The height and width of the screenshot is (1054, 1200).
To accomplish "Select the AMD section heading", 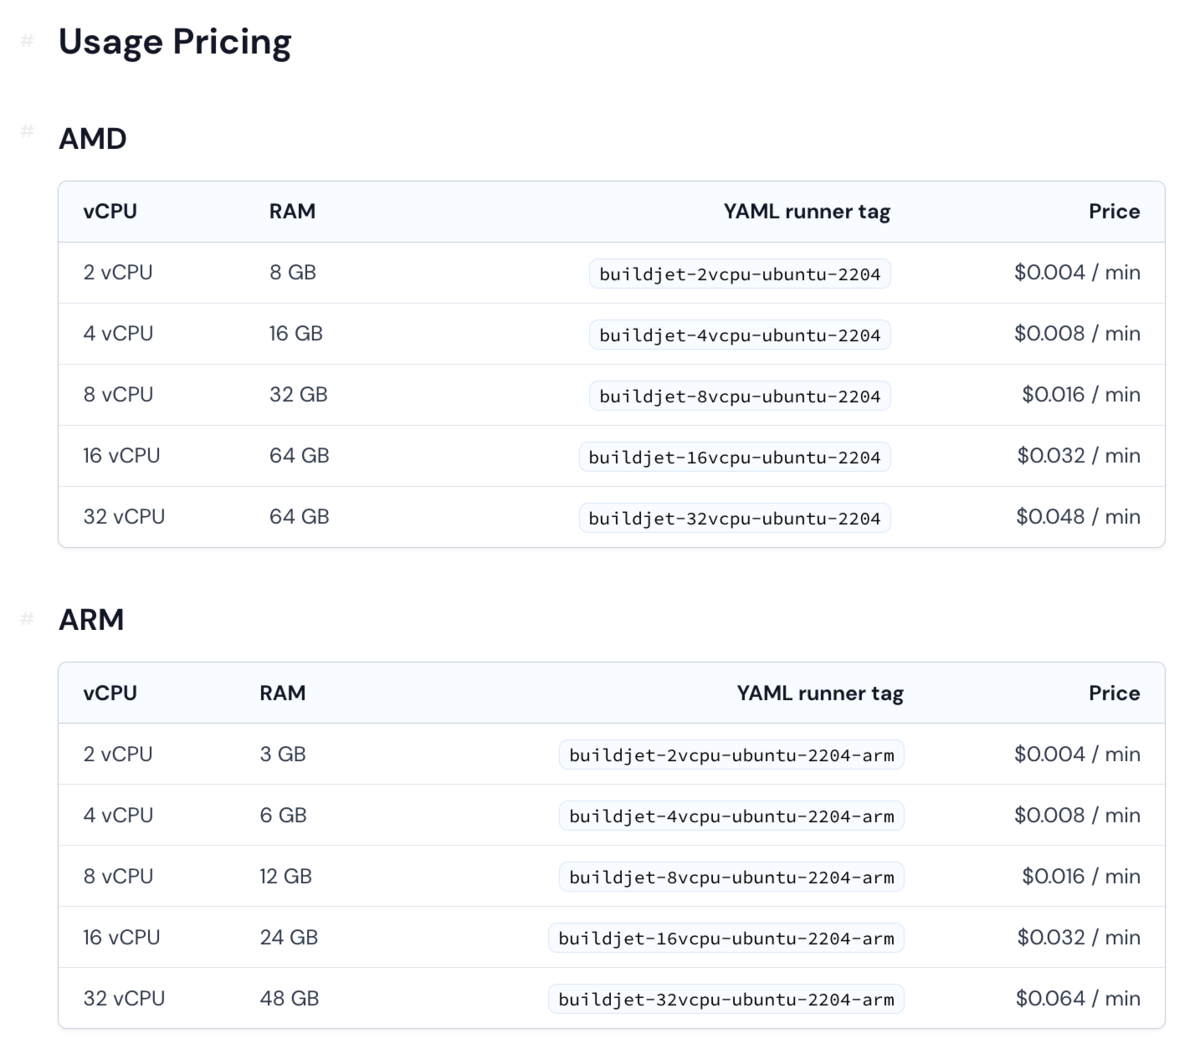I will 92,138.
